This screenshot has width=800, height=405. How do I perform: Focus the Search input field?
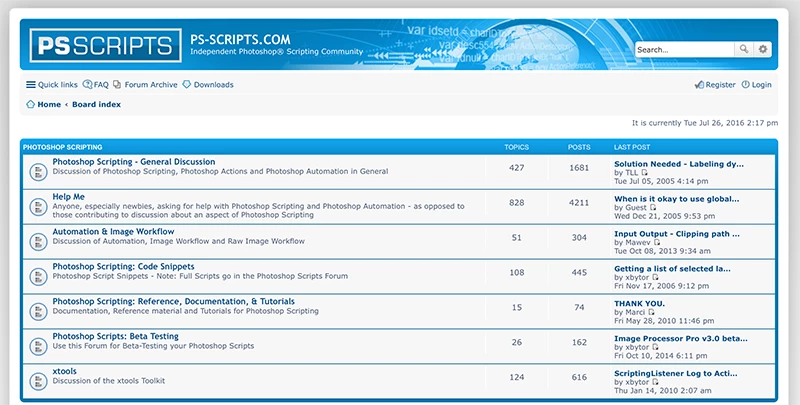point(685,49)
